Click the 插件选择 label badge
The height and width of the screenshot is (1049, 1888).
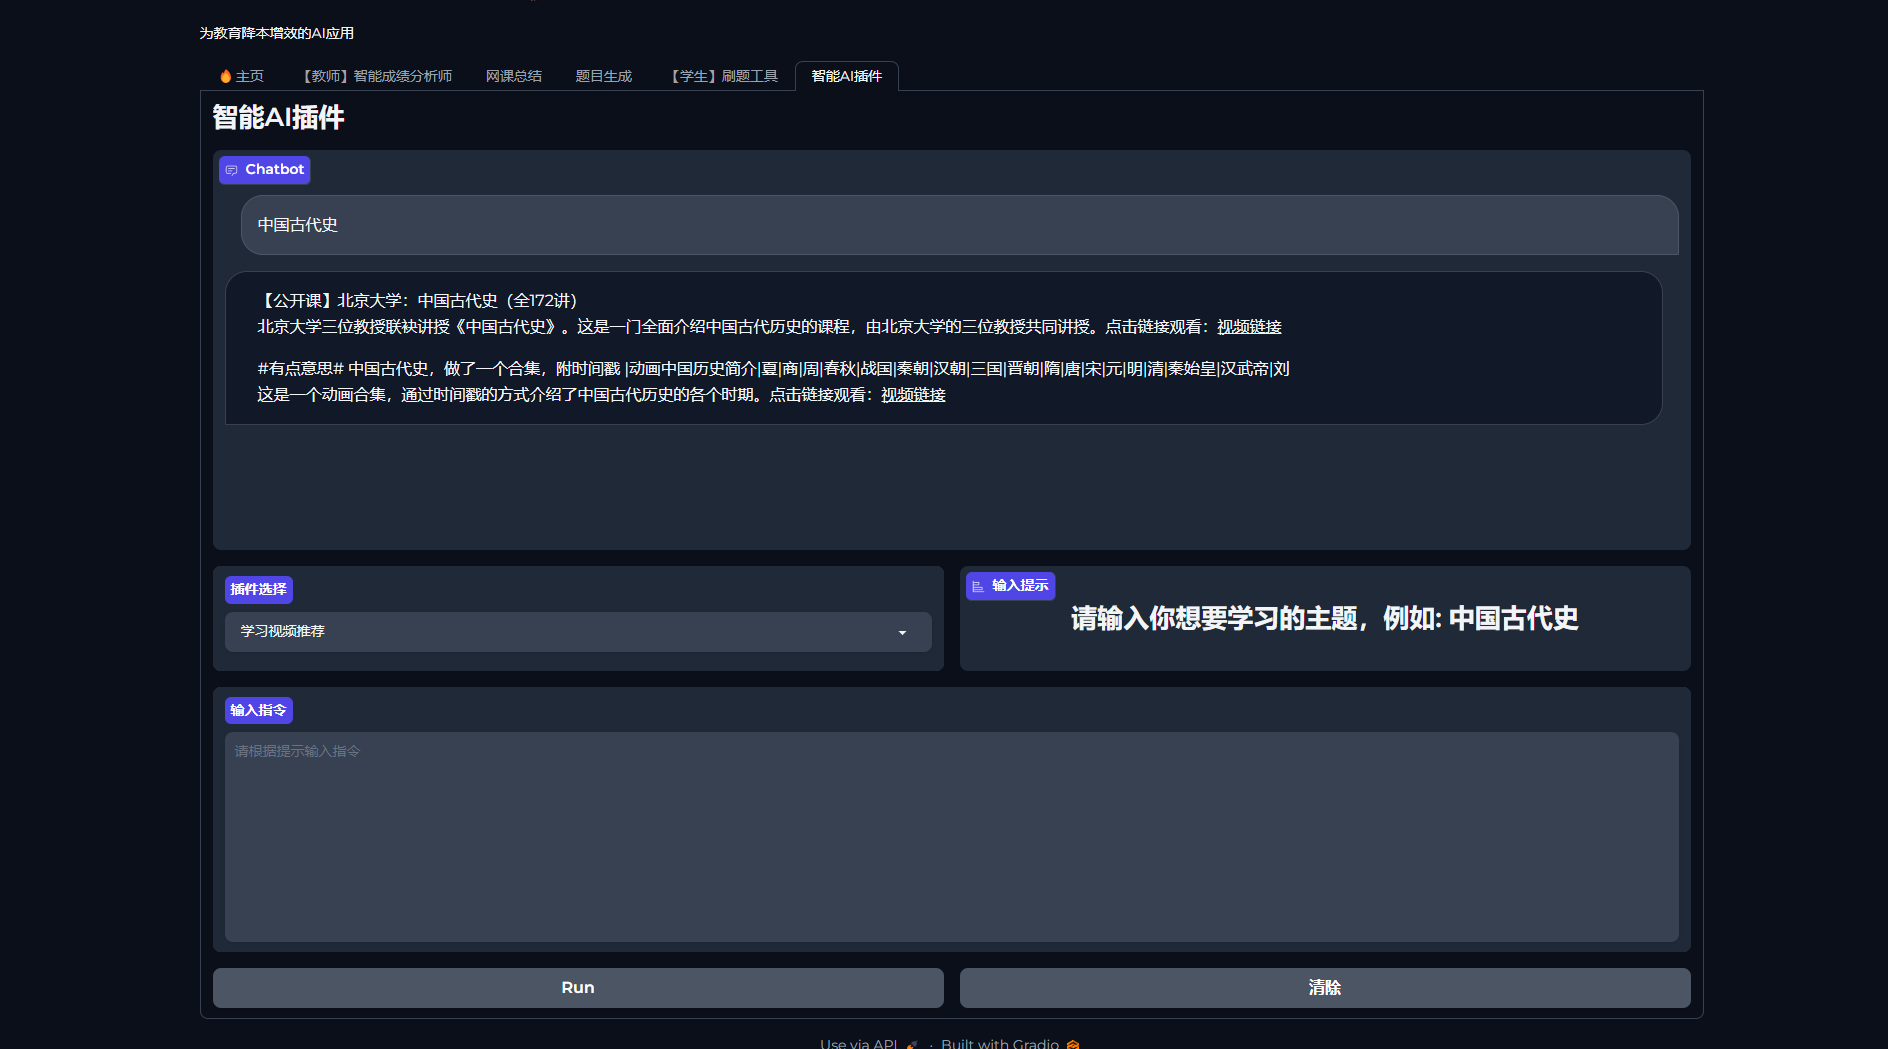258,590
